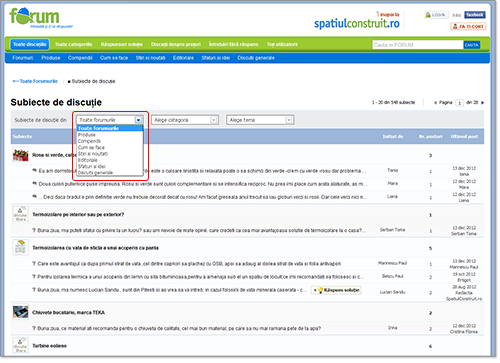Viewport: 500px width, 363px height.
Task: Click author 'Lucian Sandu' in Initiat de column
Action: (393, 292)
